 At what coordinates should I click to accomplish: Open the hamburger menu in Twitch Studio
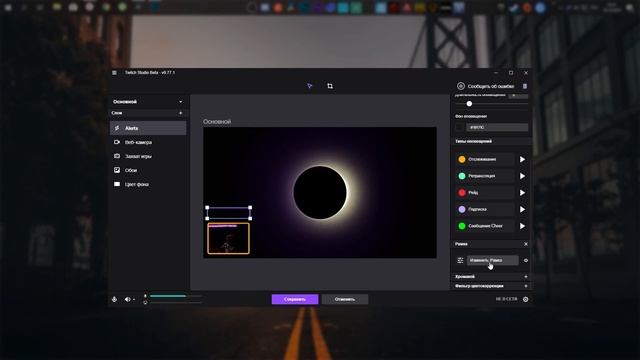pyautogui.click(x=114, y=73)
